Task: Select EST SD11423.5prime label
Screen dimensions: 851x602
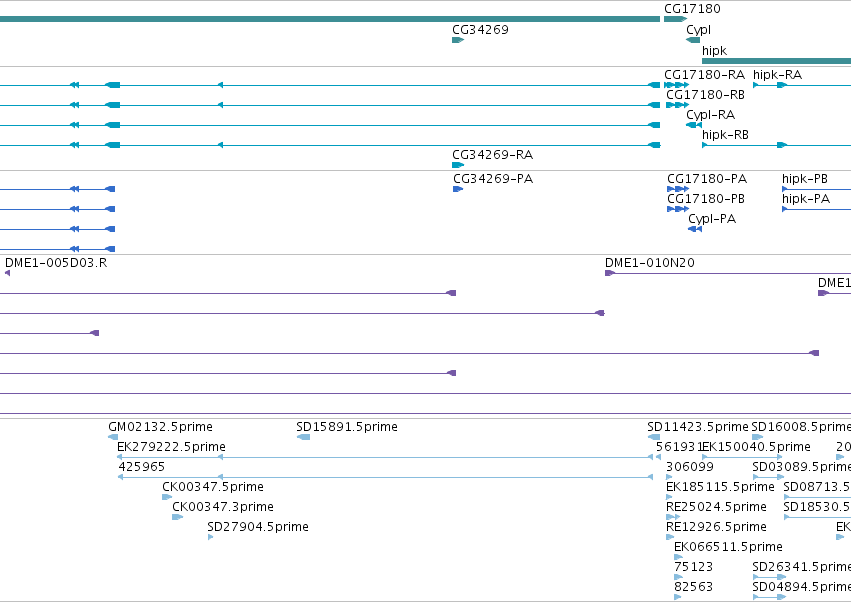Action: click(698, 427)
